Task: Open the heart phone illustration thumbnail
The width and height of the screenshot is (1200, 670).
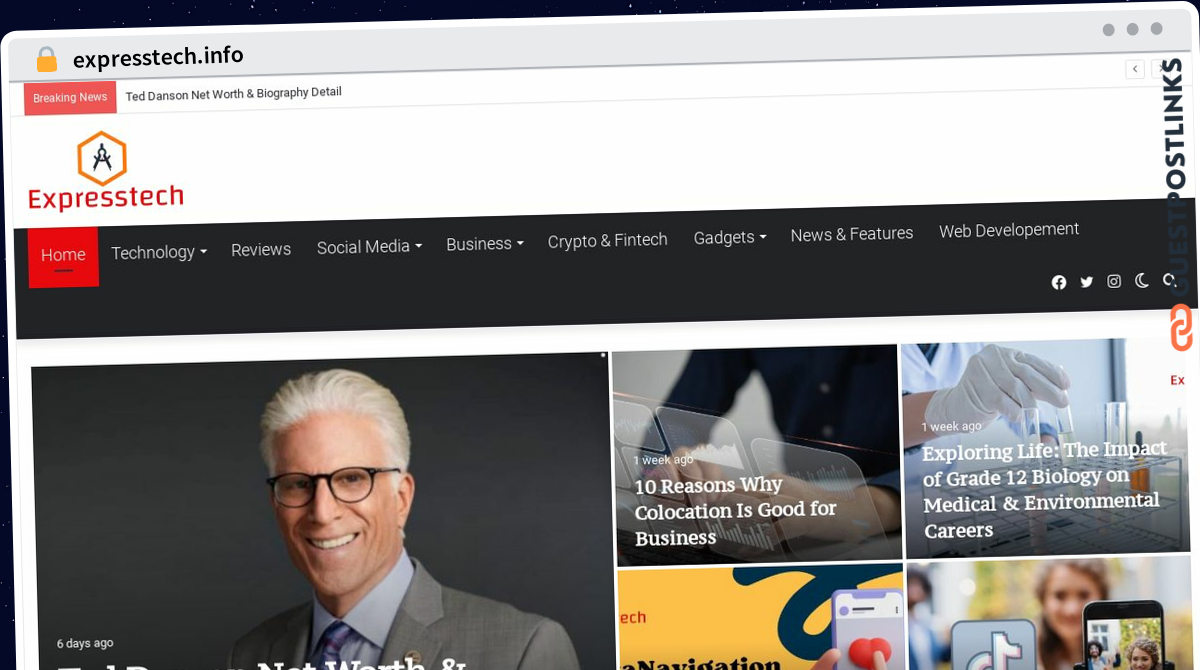Action: pos(761,617)
